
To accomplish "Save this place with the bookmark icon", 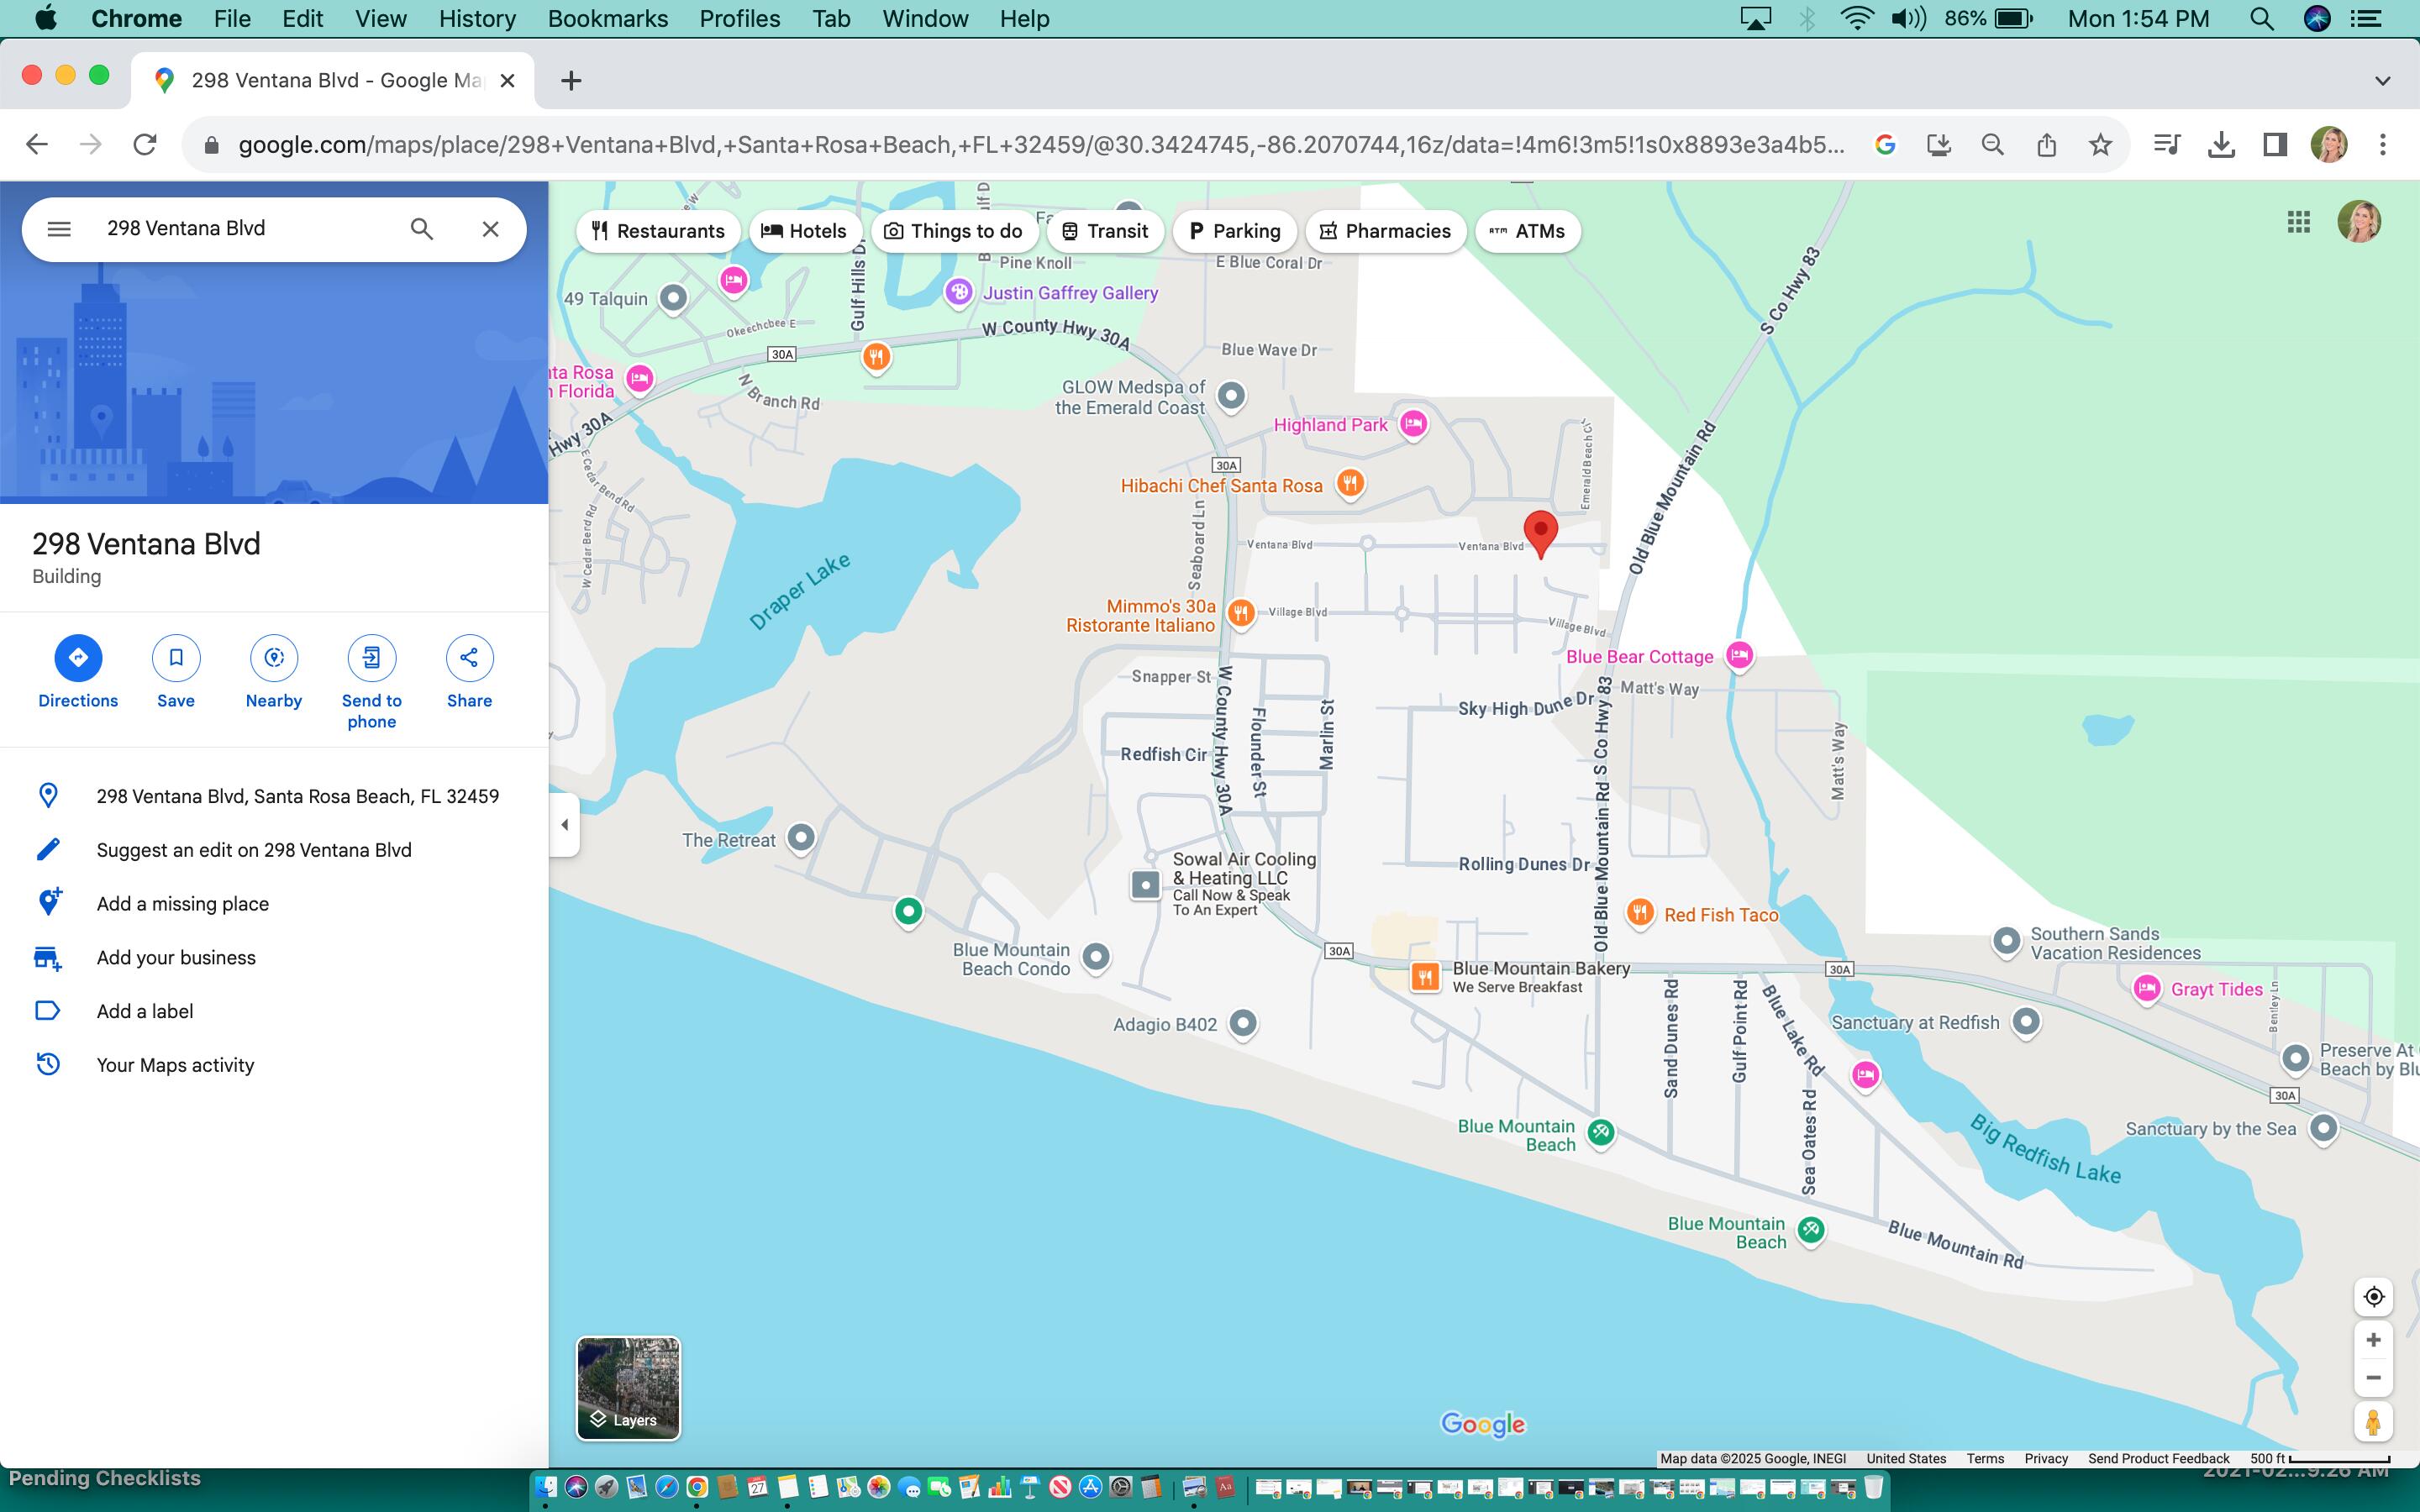I will [176, 672].
